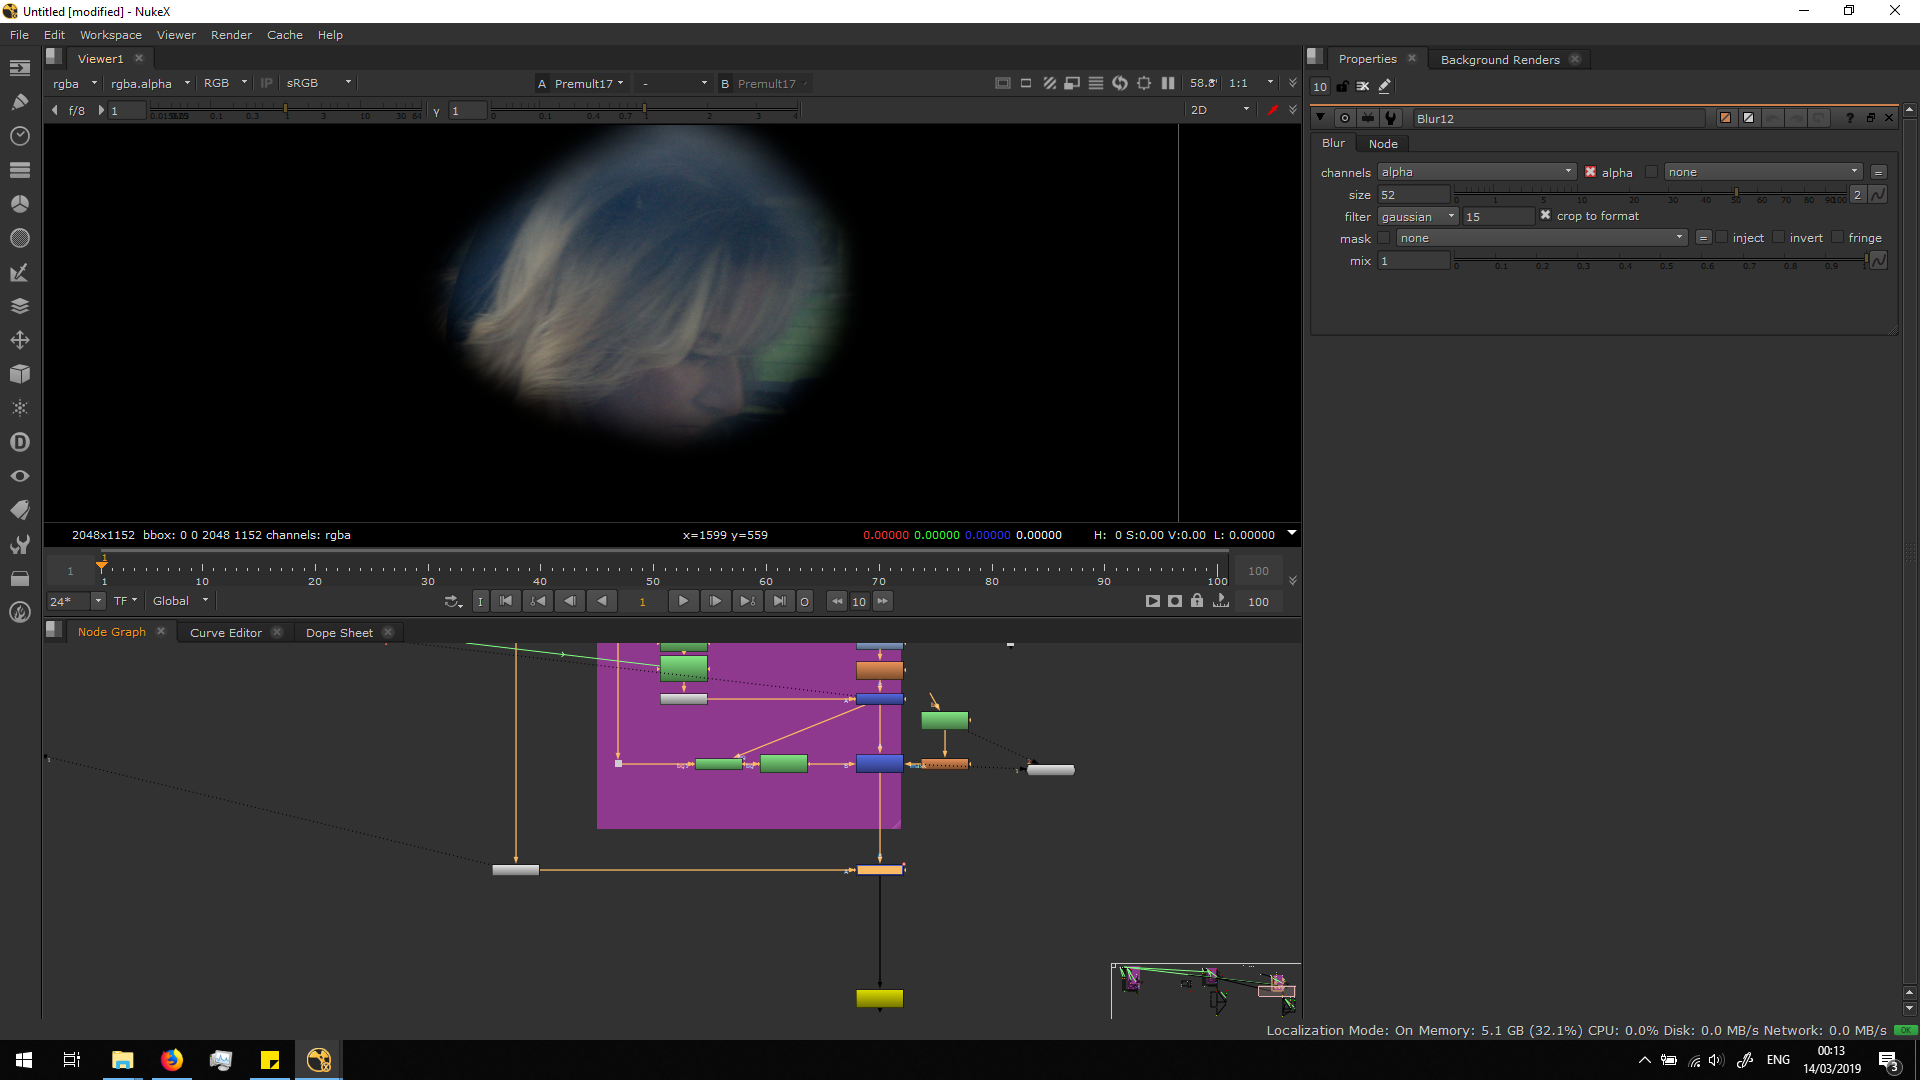Open the FurnaceCore flame icon
1920x1080 pixels.
(19, 612)
